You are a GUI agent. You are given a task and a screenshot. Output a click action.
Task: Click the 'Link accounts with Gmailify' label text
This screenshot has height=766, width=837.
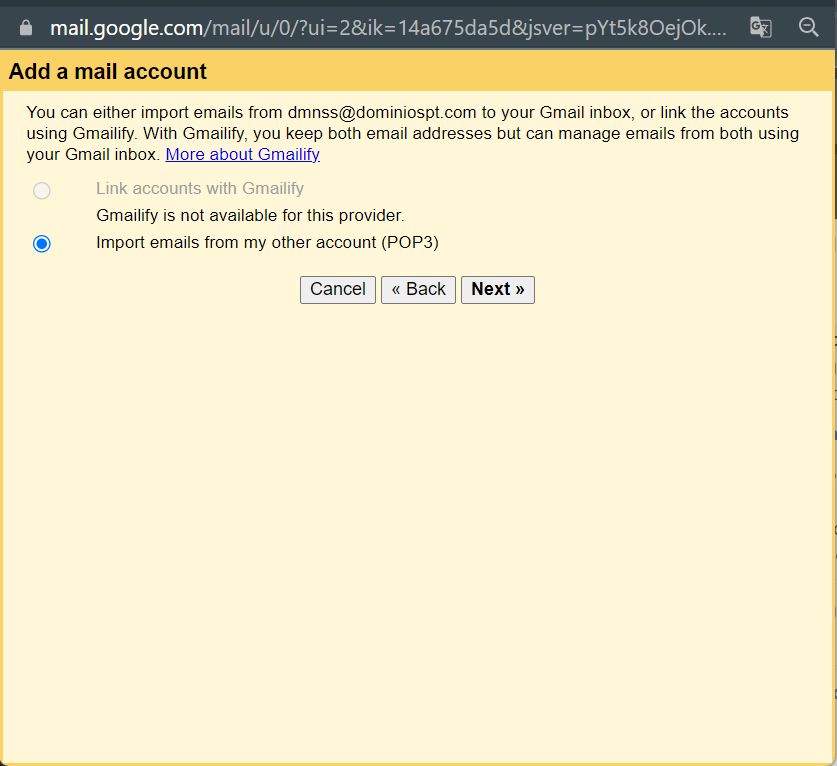pos(200,188)
